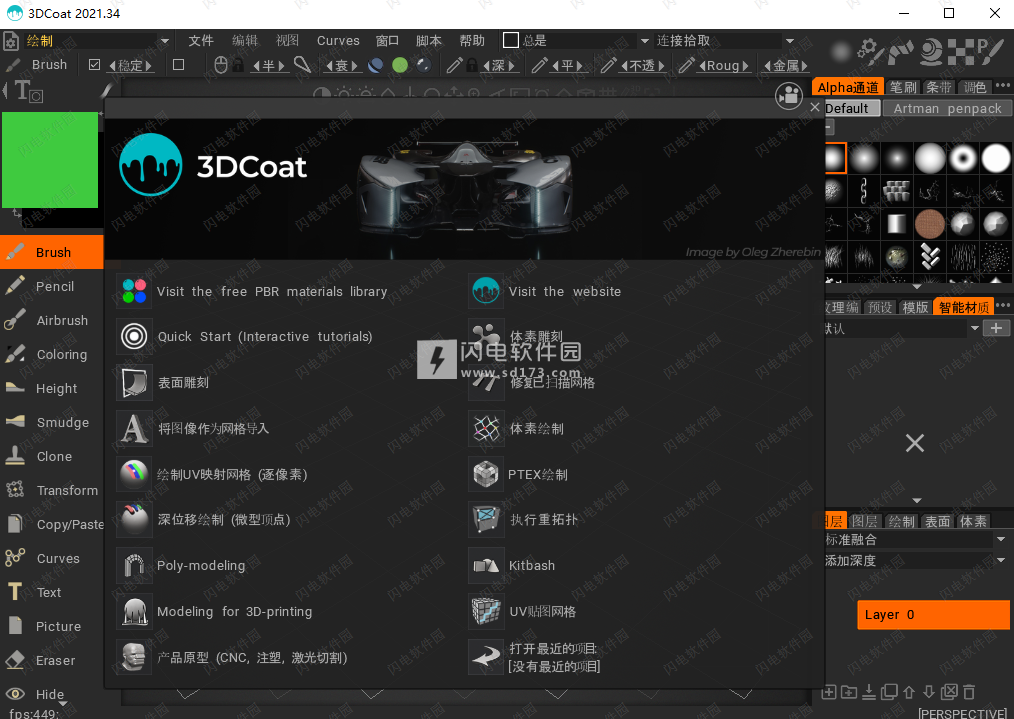
Task: Move layer up with up-arrow icon
Action: coord(909,692)
